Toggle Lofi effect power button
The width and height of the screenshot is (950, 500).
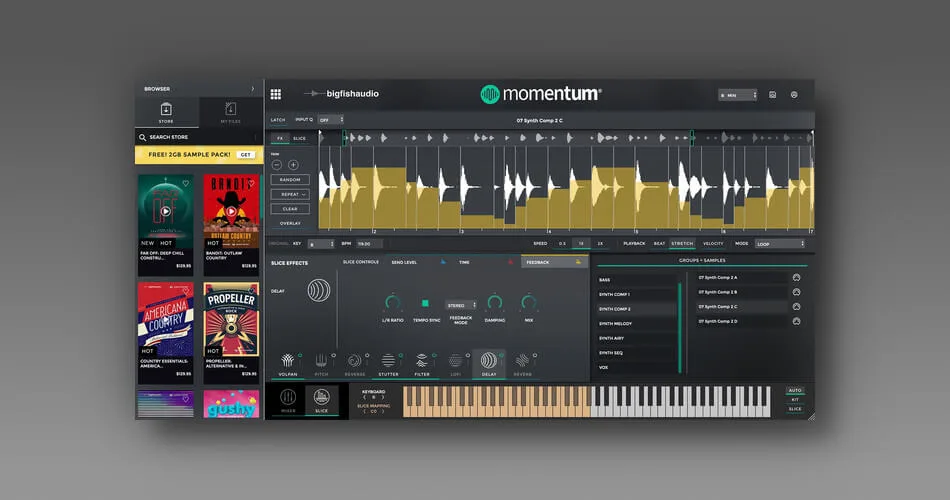click(467, 356)
